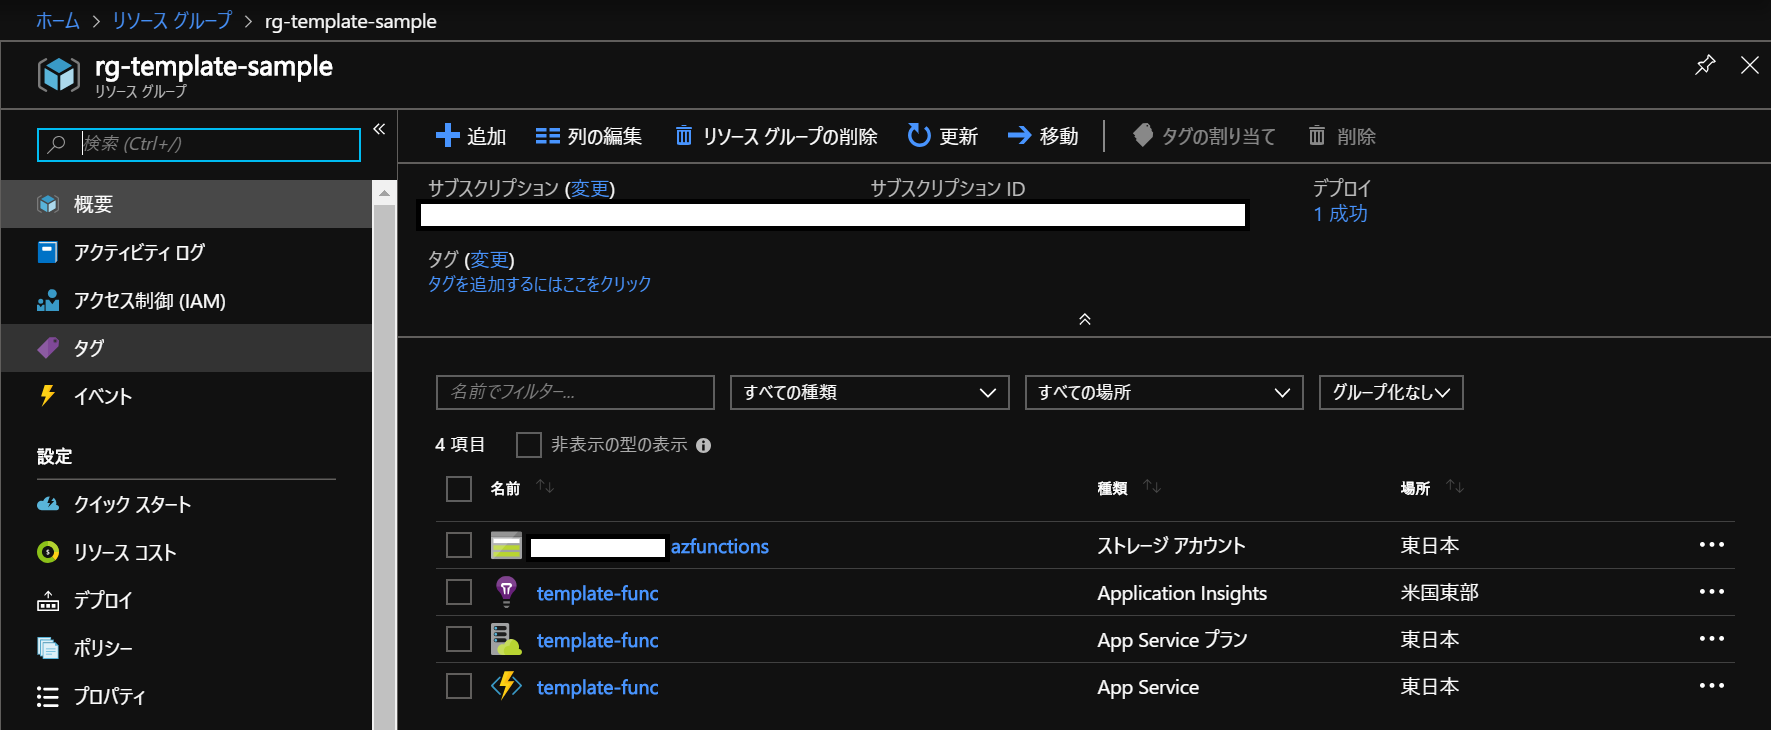1771x730 pixels.
Task: Open template-func App Service プラン
Action: [x=597, y=641]
